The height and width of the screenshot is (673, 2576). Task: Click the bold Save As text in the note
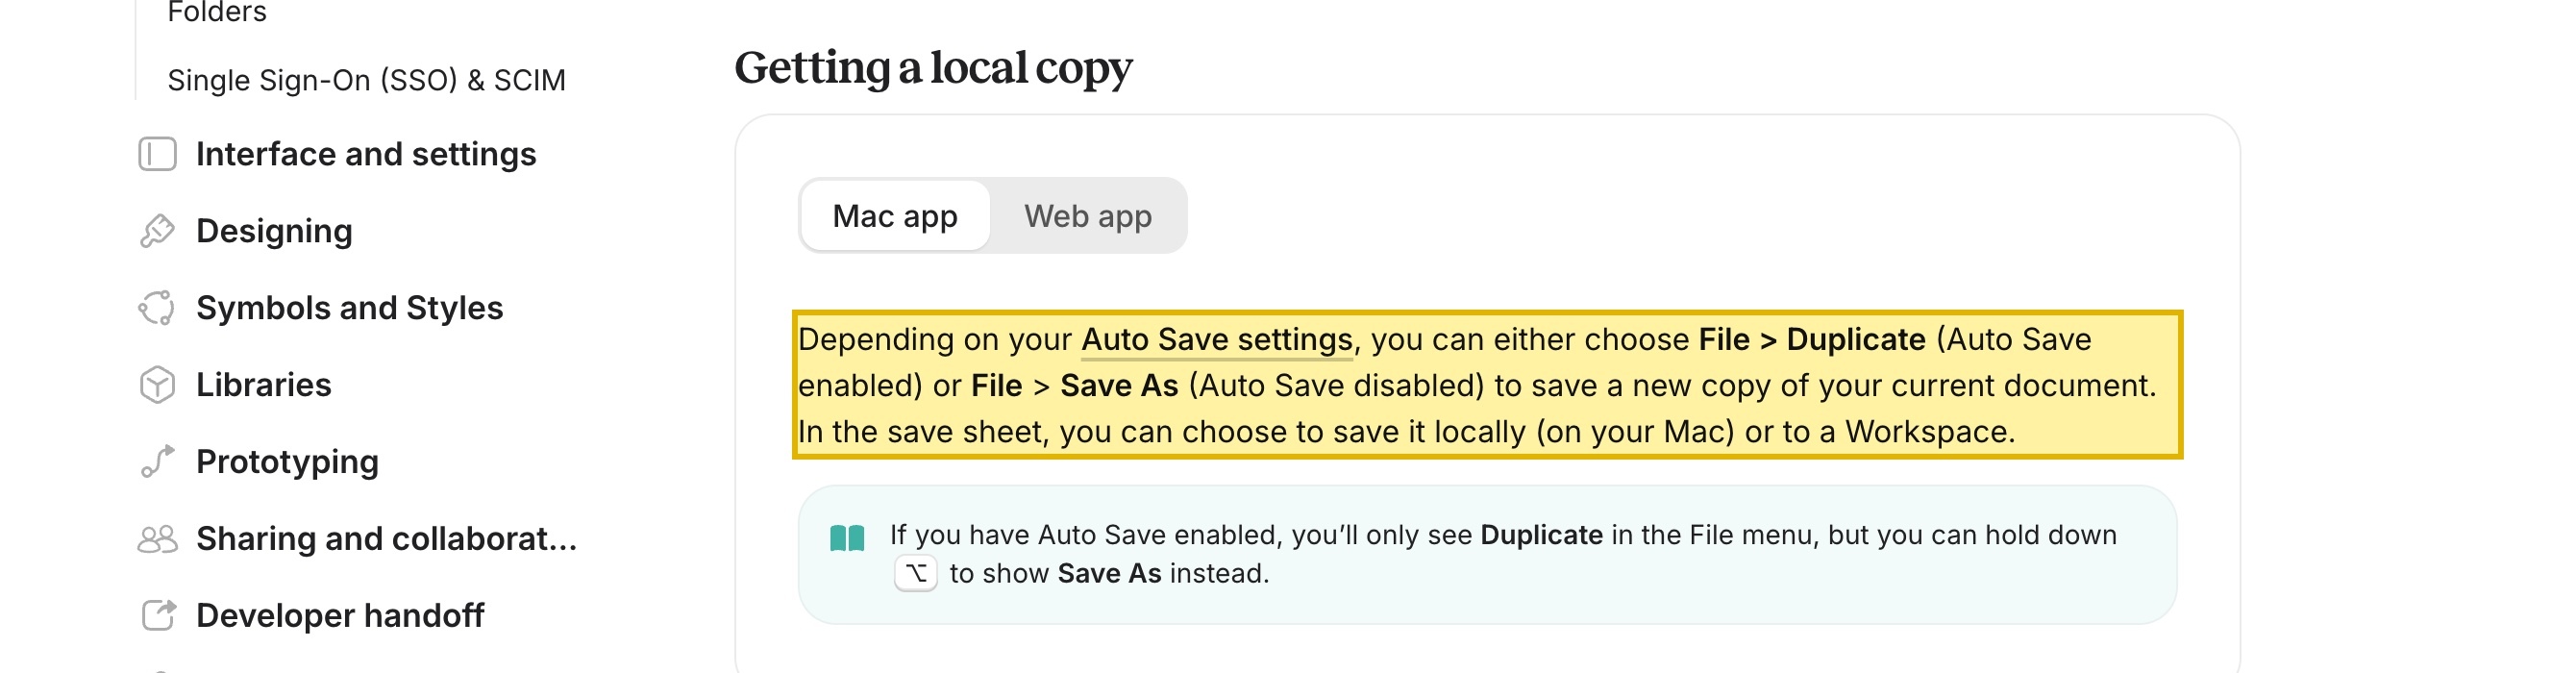[x=1109, y=574]
